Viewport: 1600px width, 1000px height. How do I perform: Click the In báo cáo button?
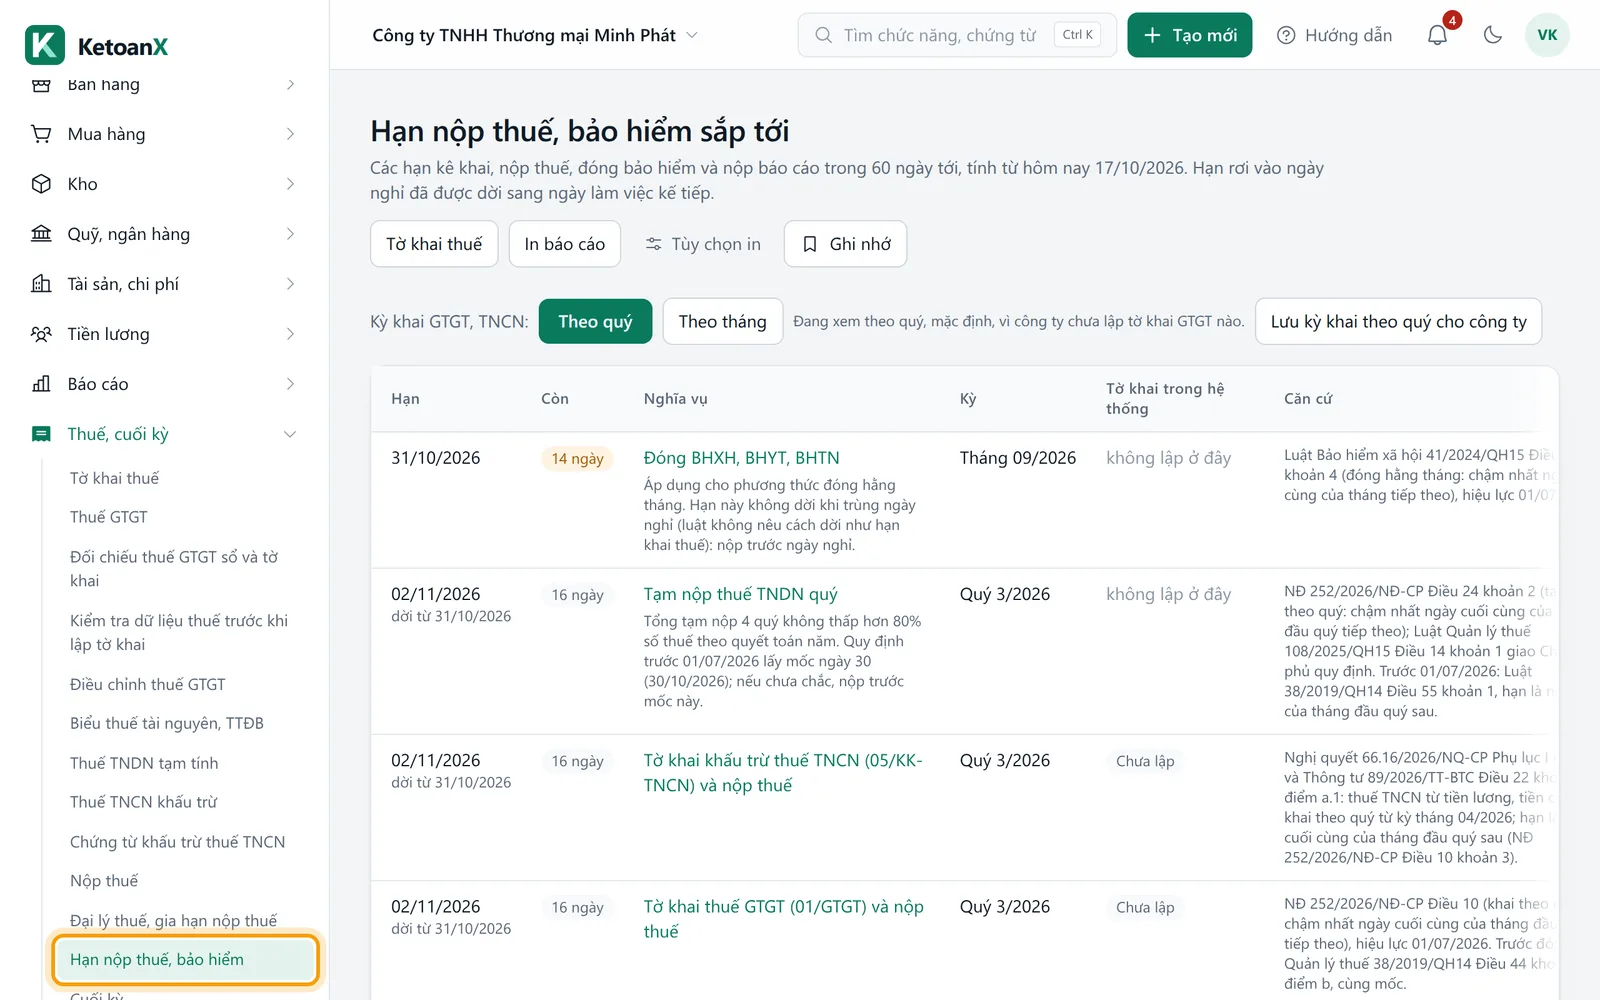point(564,244)
